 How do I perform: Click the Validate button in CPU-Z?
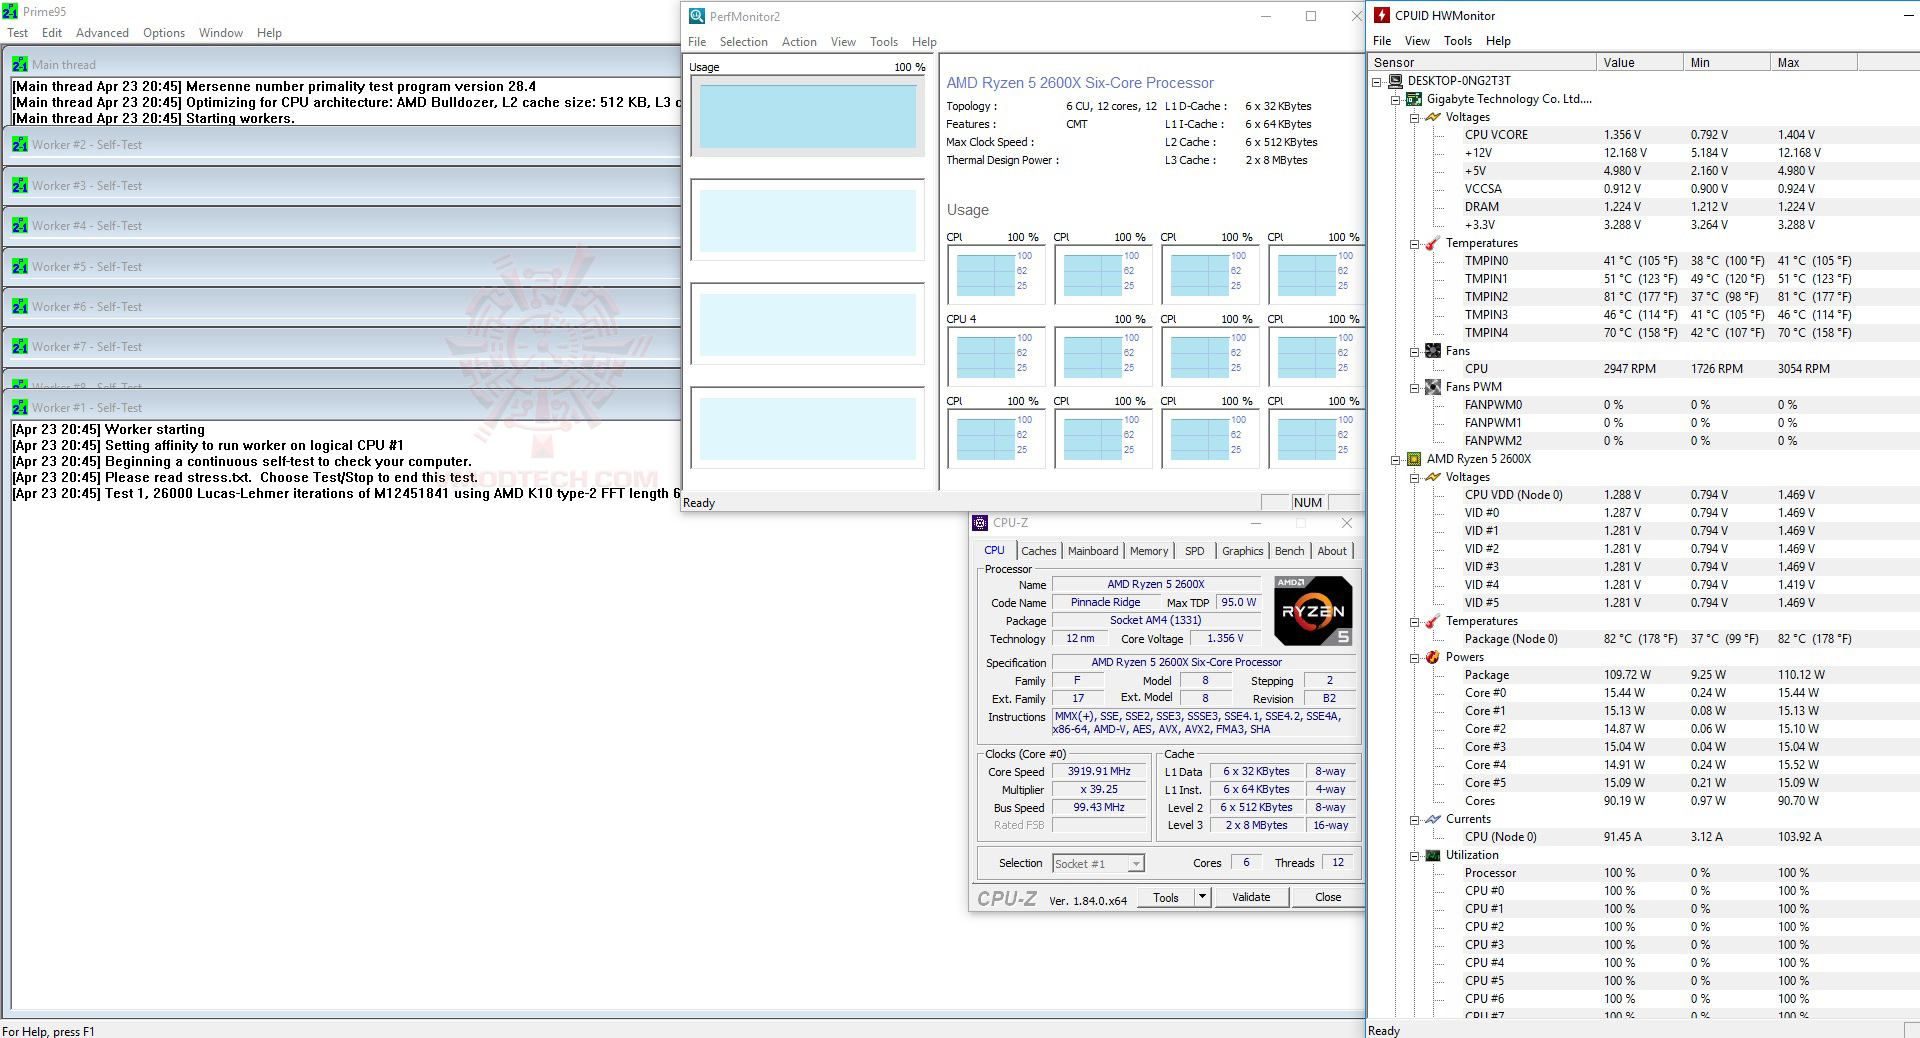click(x=1251, y=897)
